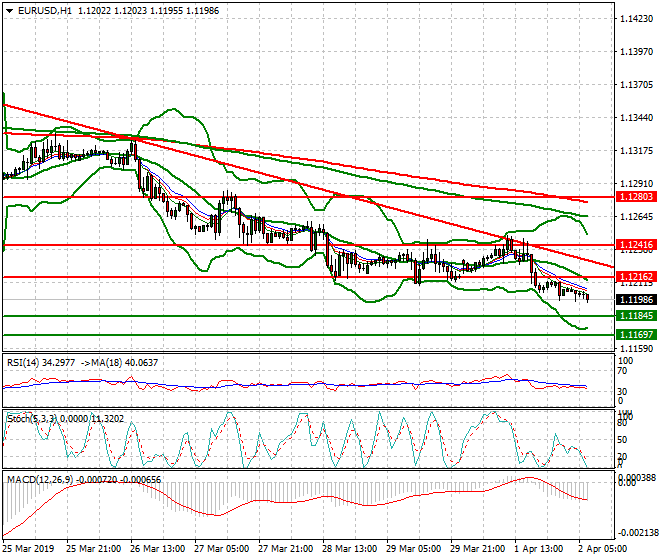Click the red 1.12162 price level label

[636, 277]
